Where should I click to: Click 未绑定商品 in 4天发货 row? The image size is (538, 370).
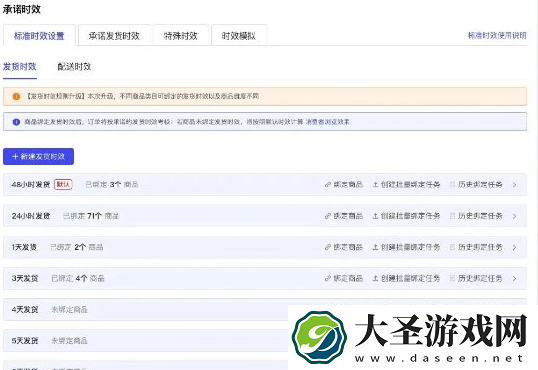[x=69, y=310]
